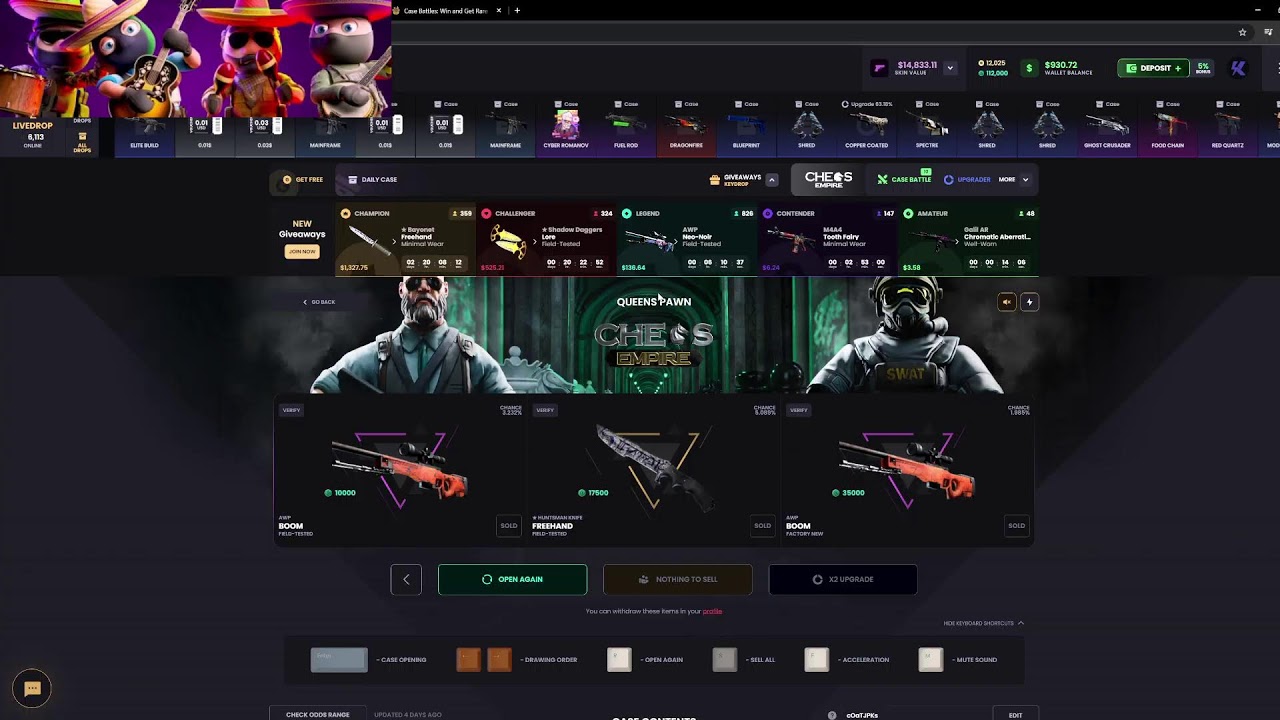The height and width of the screenshot is (720, 1280).
Task: Click Sold on Huntsman Knife Freehand
Action: [x=763, y=525]
